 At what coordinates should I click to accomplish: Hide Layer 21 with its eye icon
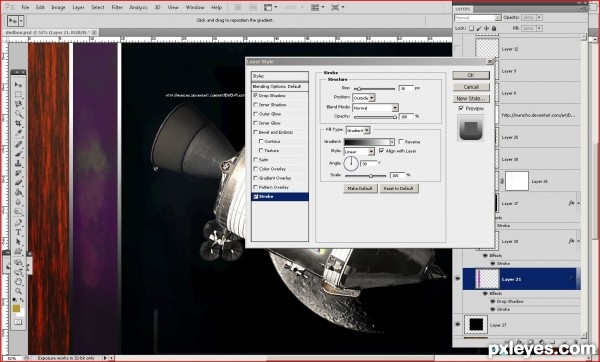click(x=457, y=279)
